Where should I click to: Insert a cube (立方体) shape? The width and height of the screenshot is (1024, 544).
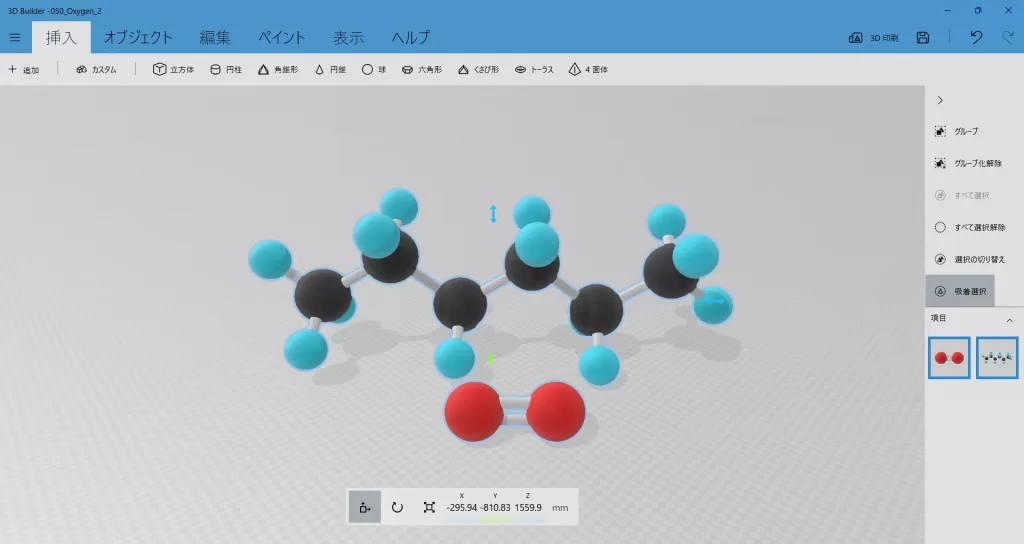pyautogui.click(x=173, y=70)
